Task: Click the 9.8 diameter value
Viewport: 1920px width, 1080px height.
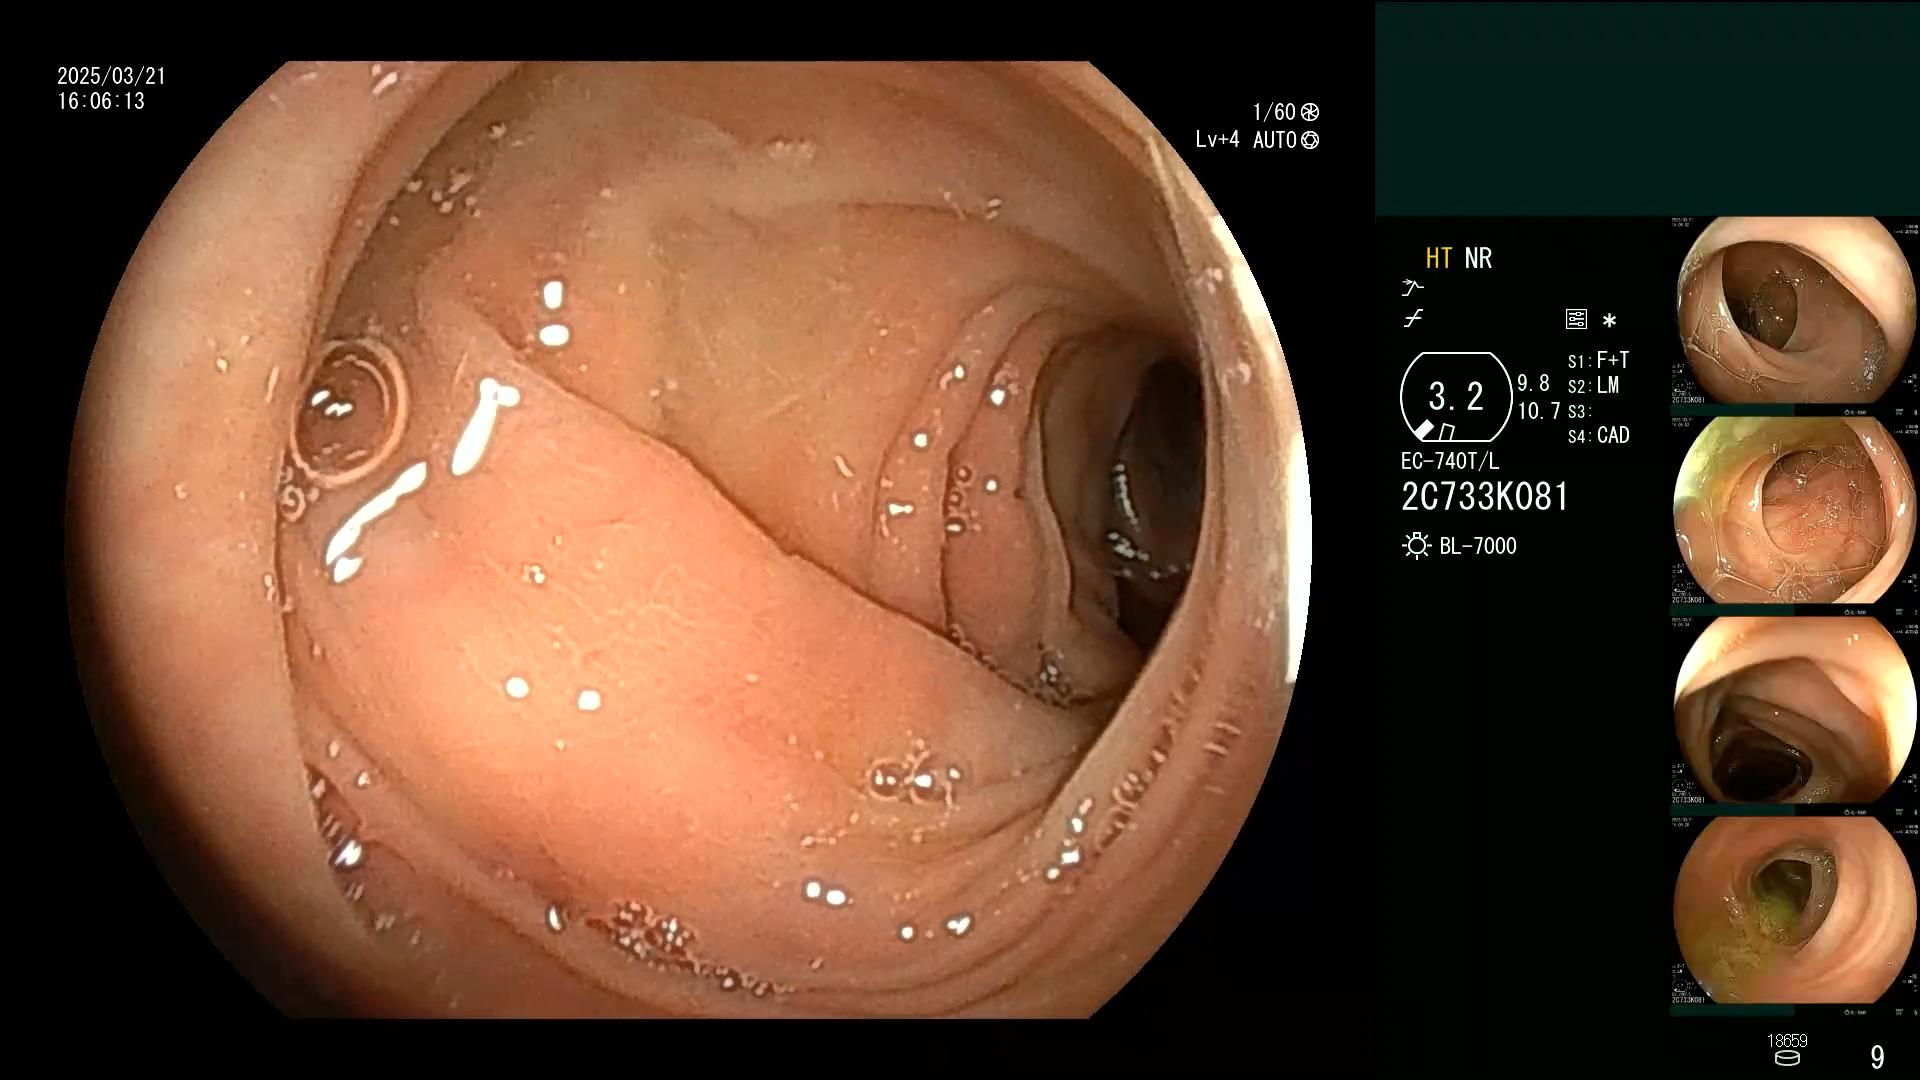Action: pos(1533,384)
